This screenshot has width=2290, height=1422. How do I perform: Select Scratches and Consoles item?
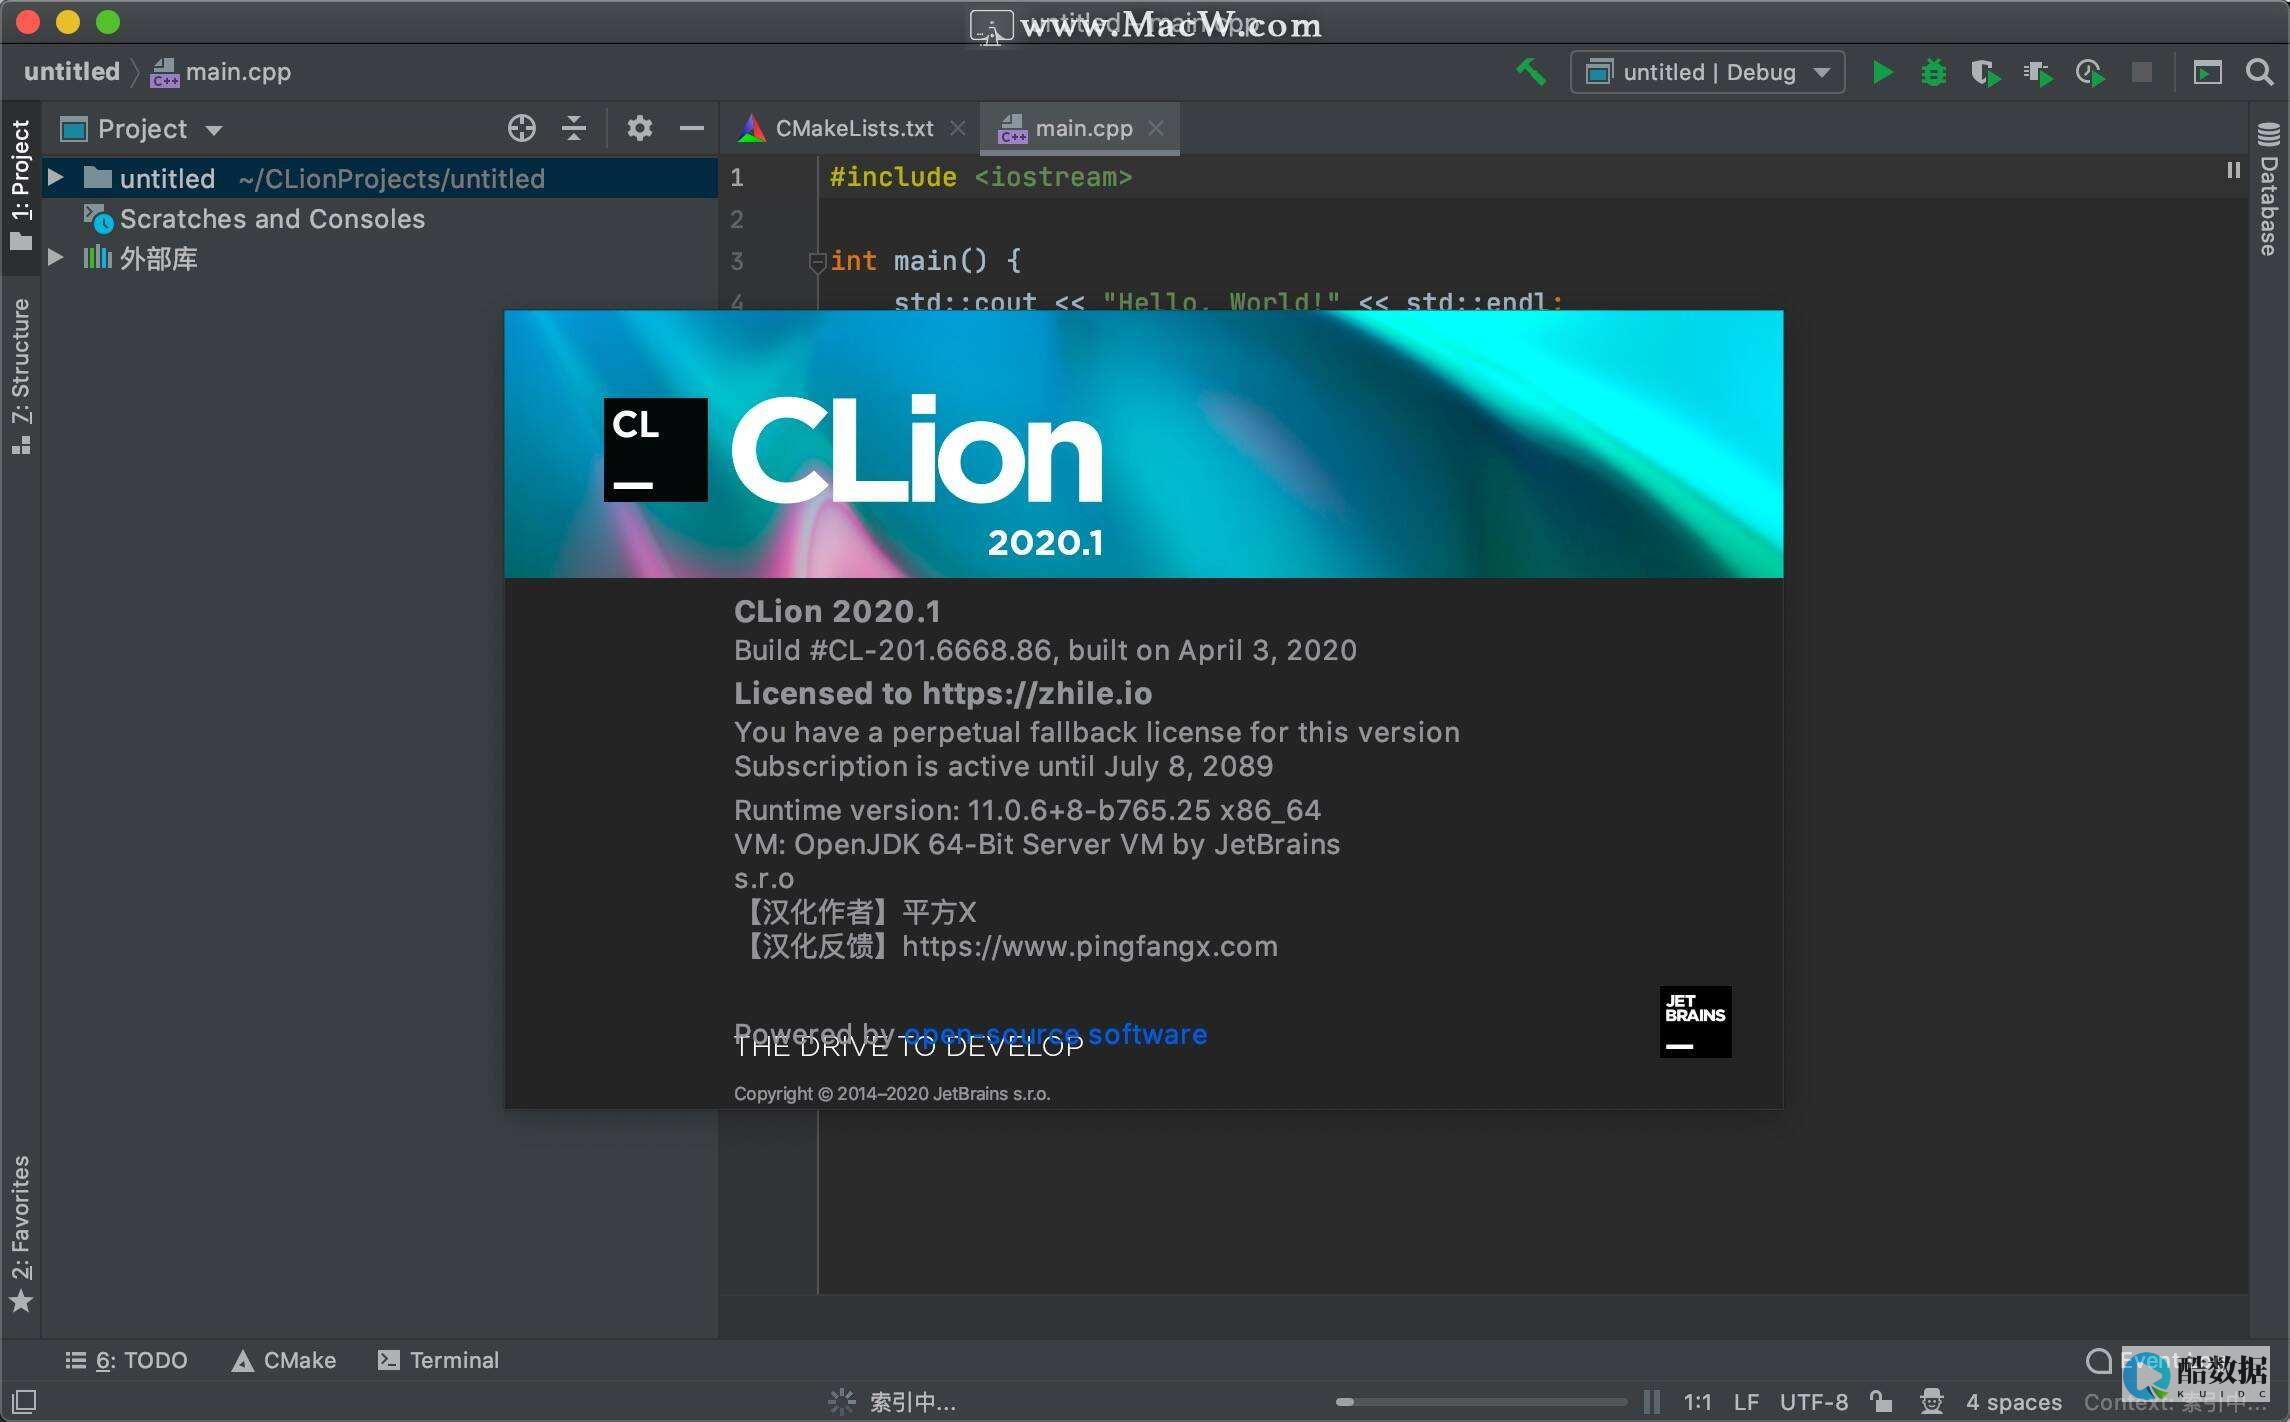272,219
